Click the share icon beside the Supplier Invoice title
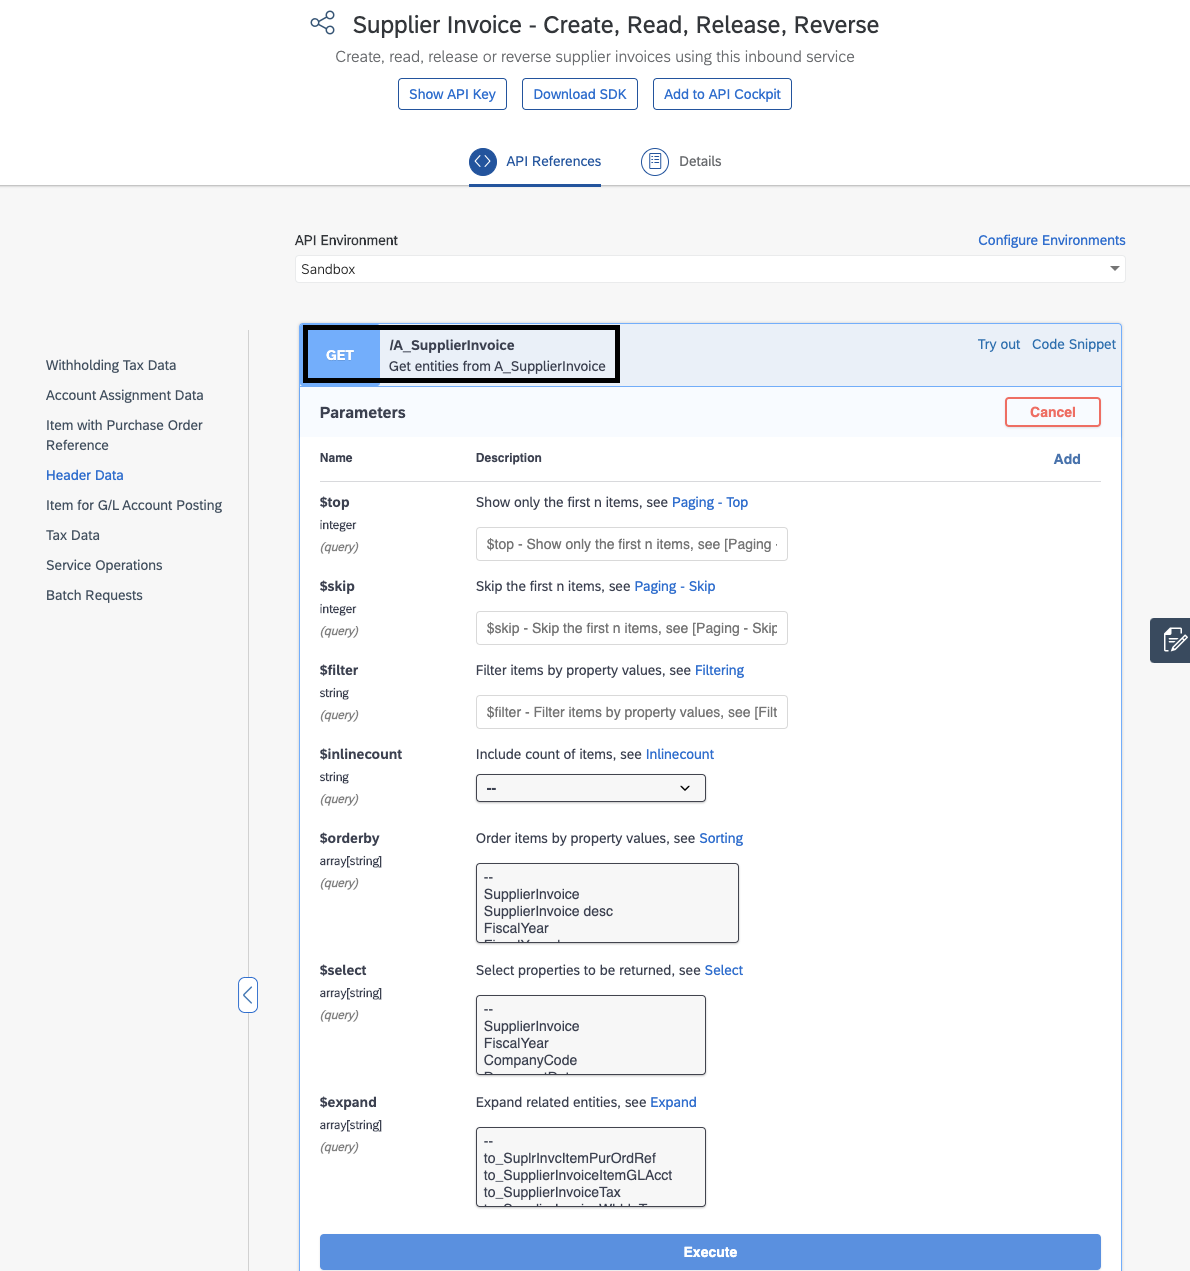The image size is (1190, 1271). click(x=322, y=22)
